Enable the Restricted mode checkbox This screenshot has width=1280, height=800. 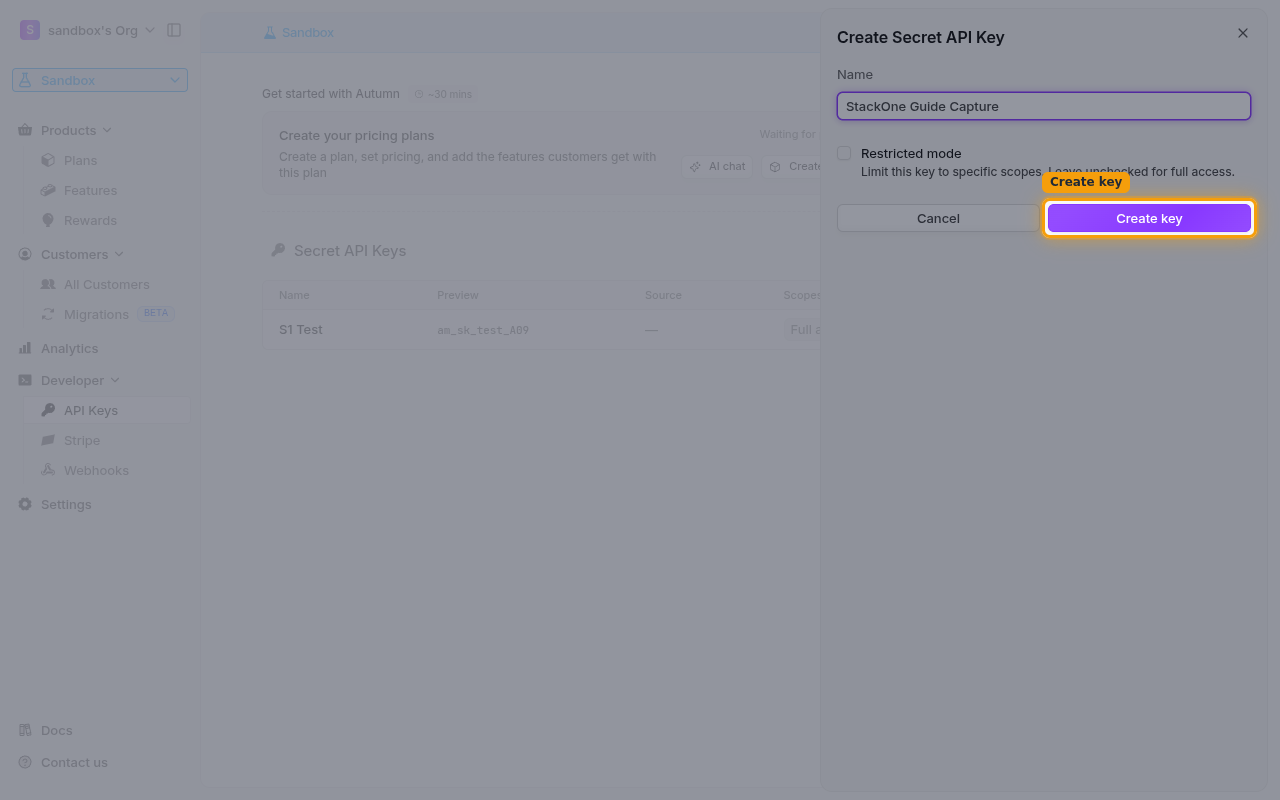(x=844, y=153)
